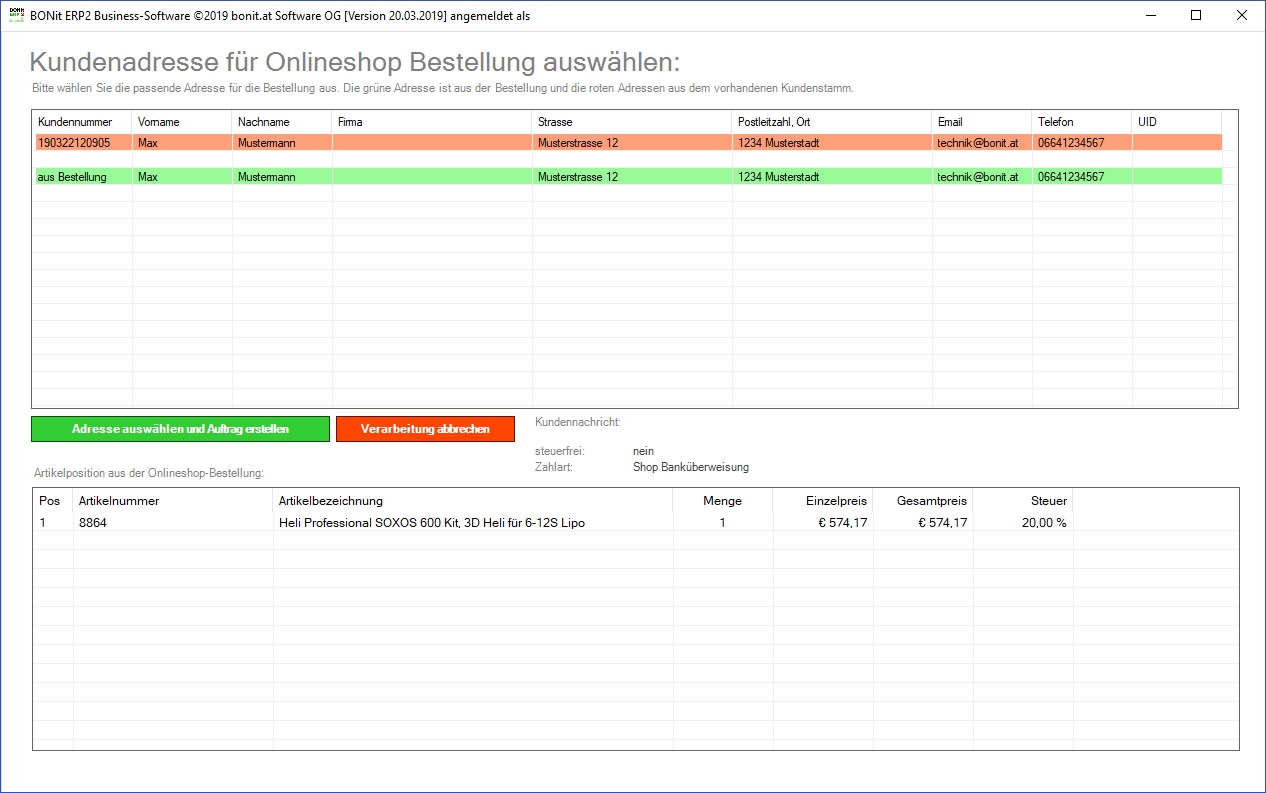Viewport: 1266px width, 793px height.
Task: Select 'Heli Professional SOXOS 600 Kit' article row
Action: [553, 523]
